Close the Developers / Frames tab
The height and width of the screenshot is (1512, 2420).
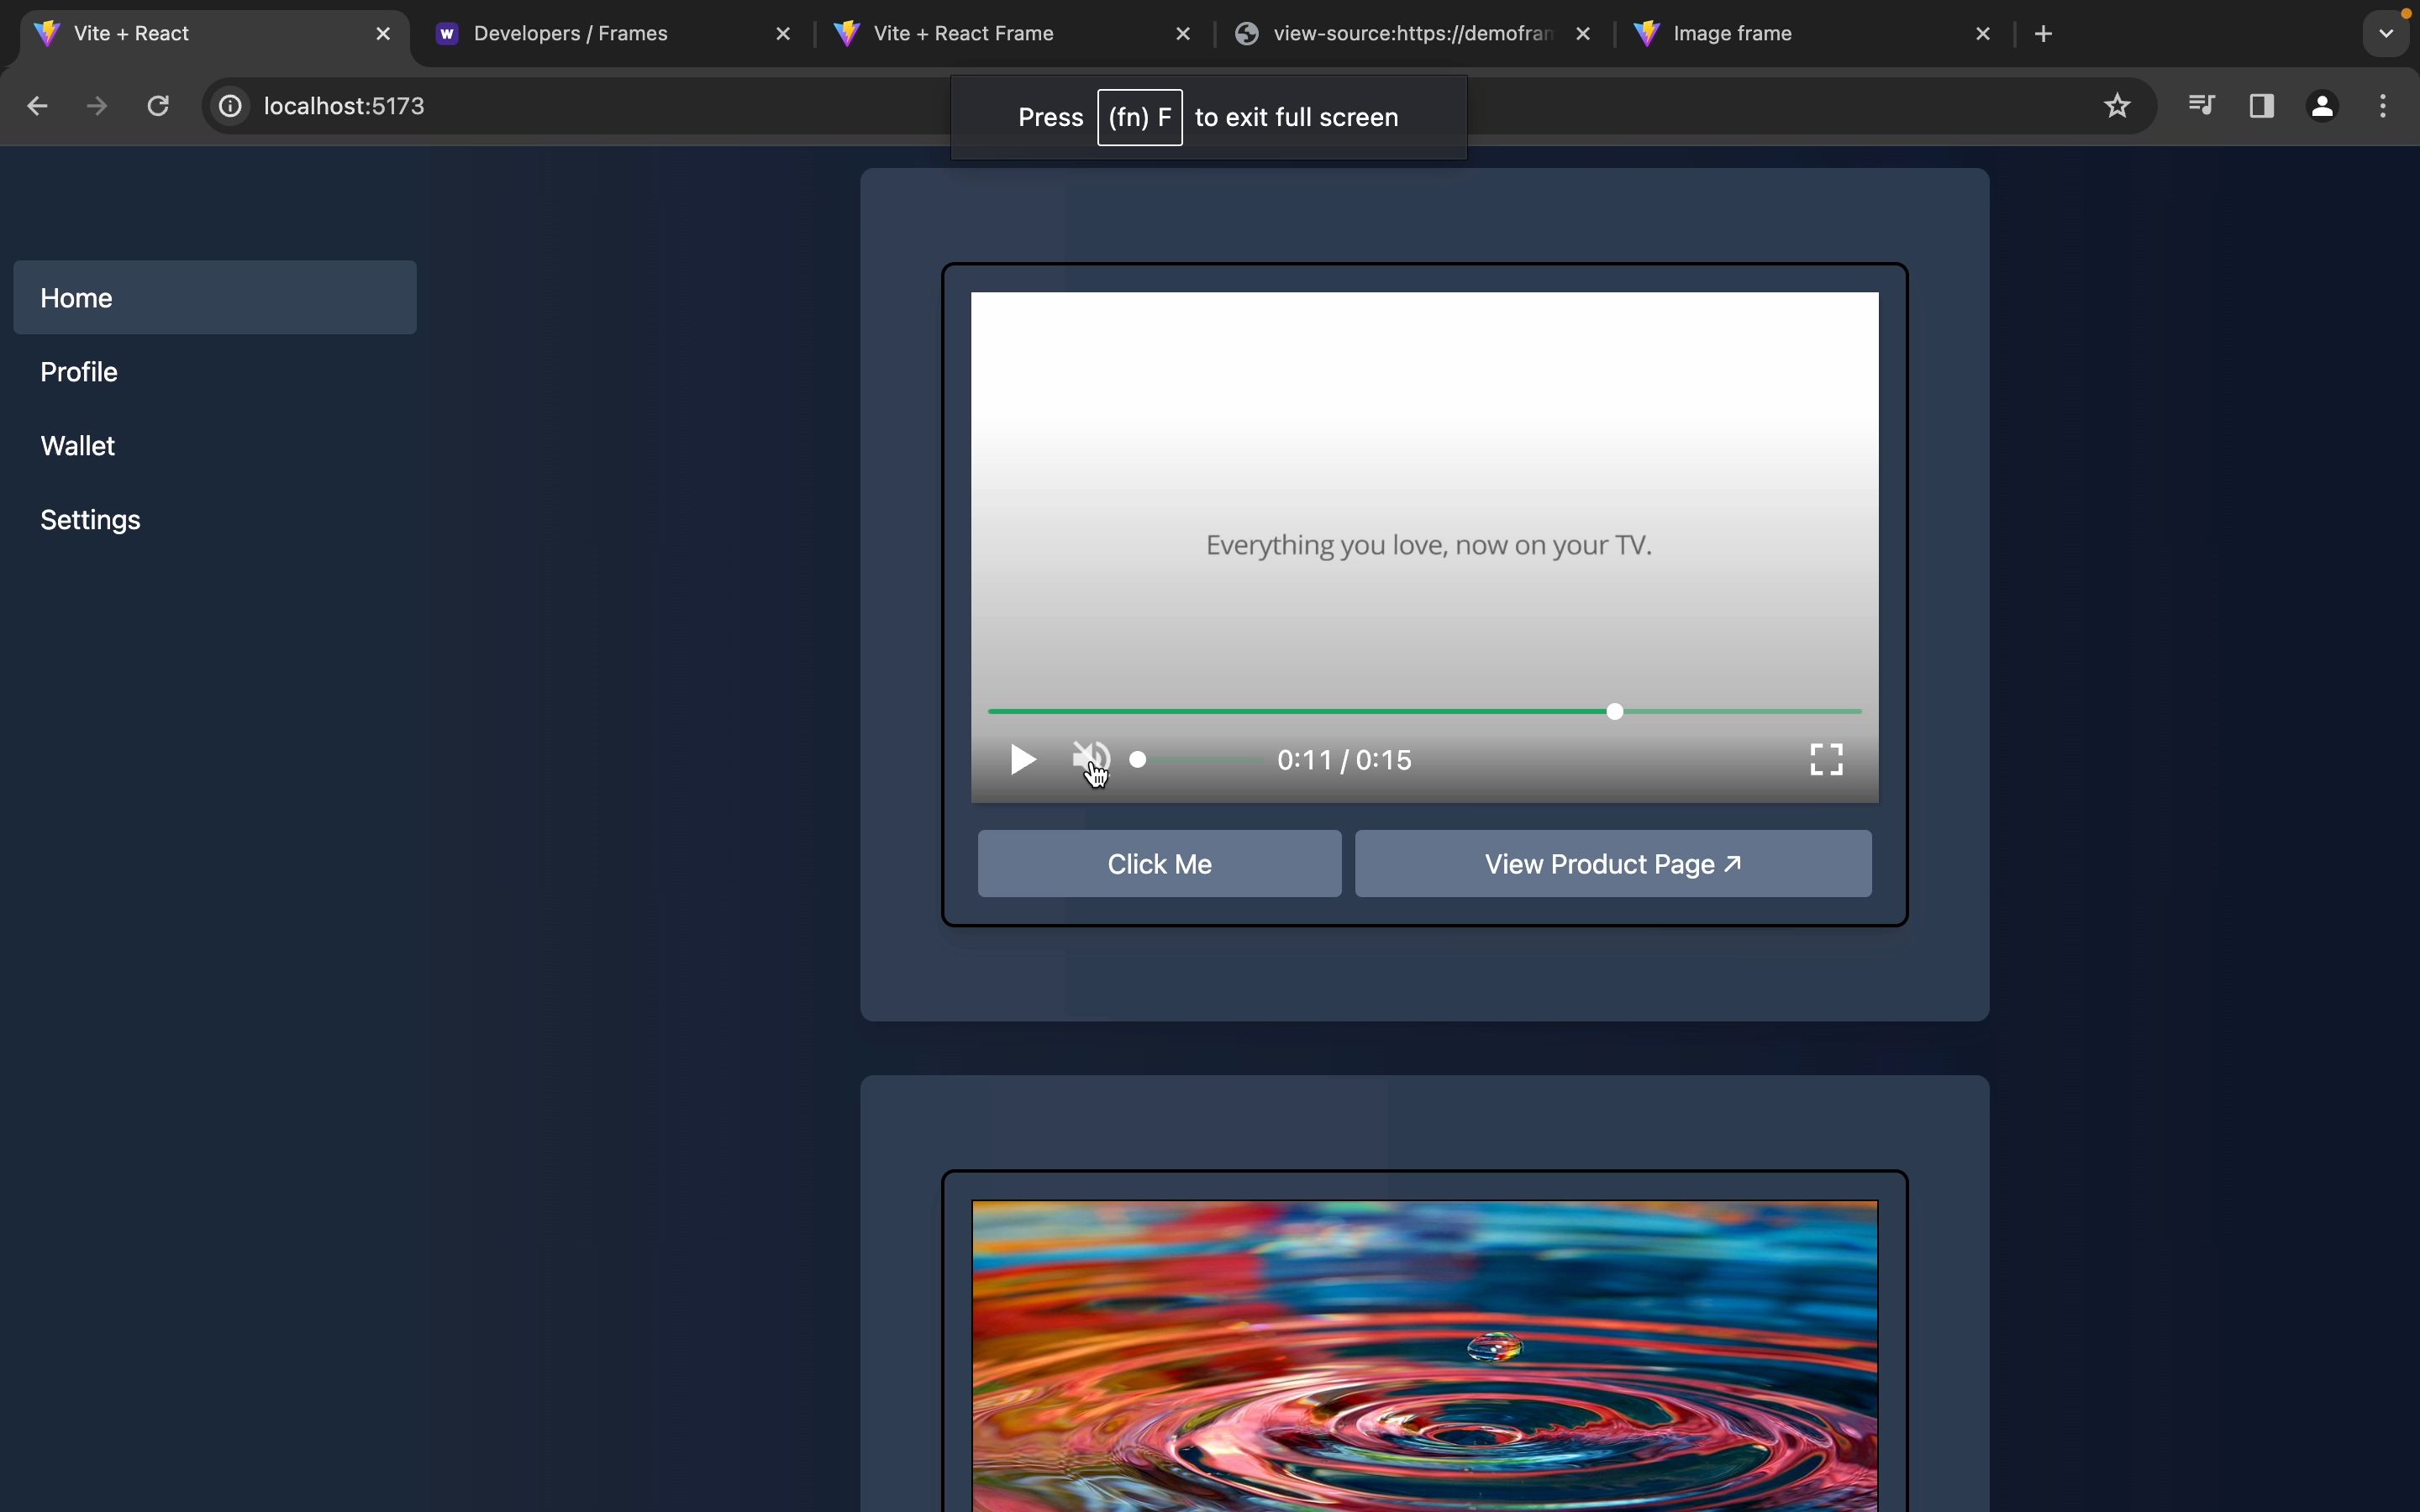click(x=784, y=34)
